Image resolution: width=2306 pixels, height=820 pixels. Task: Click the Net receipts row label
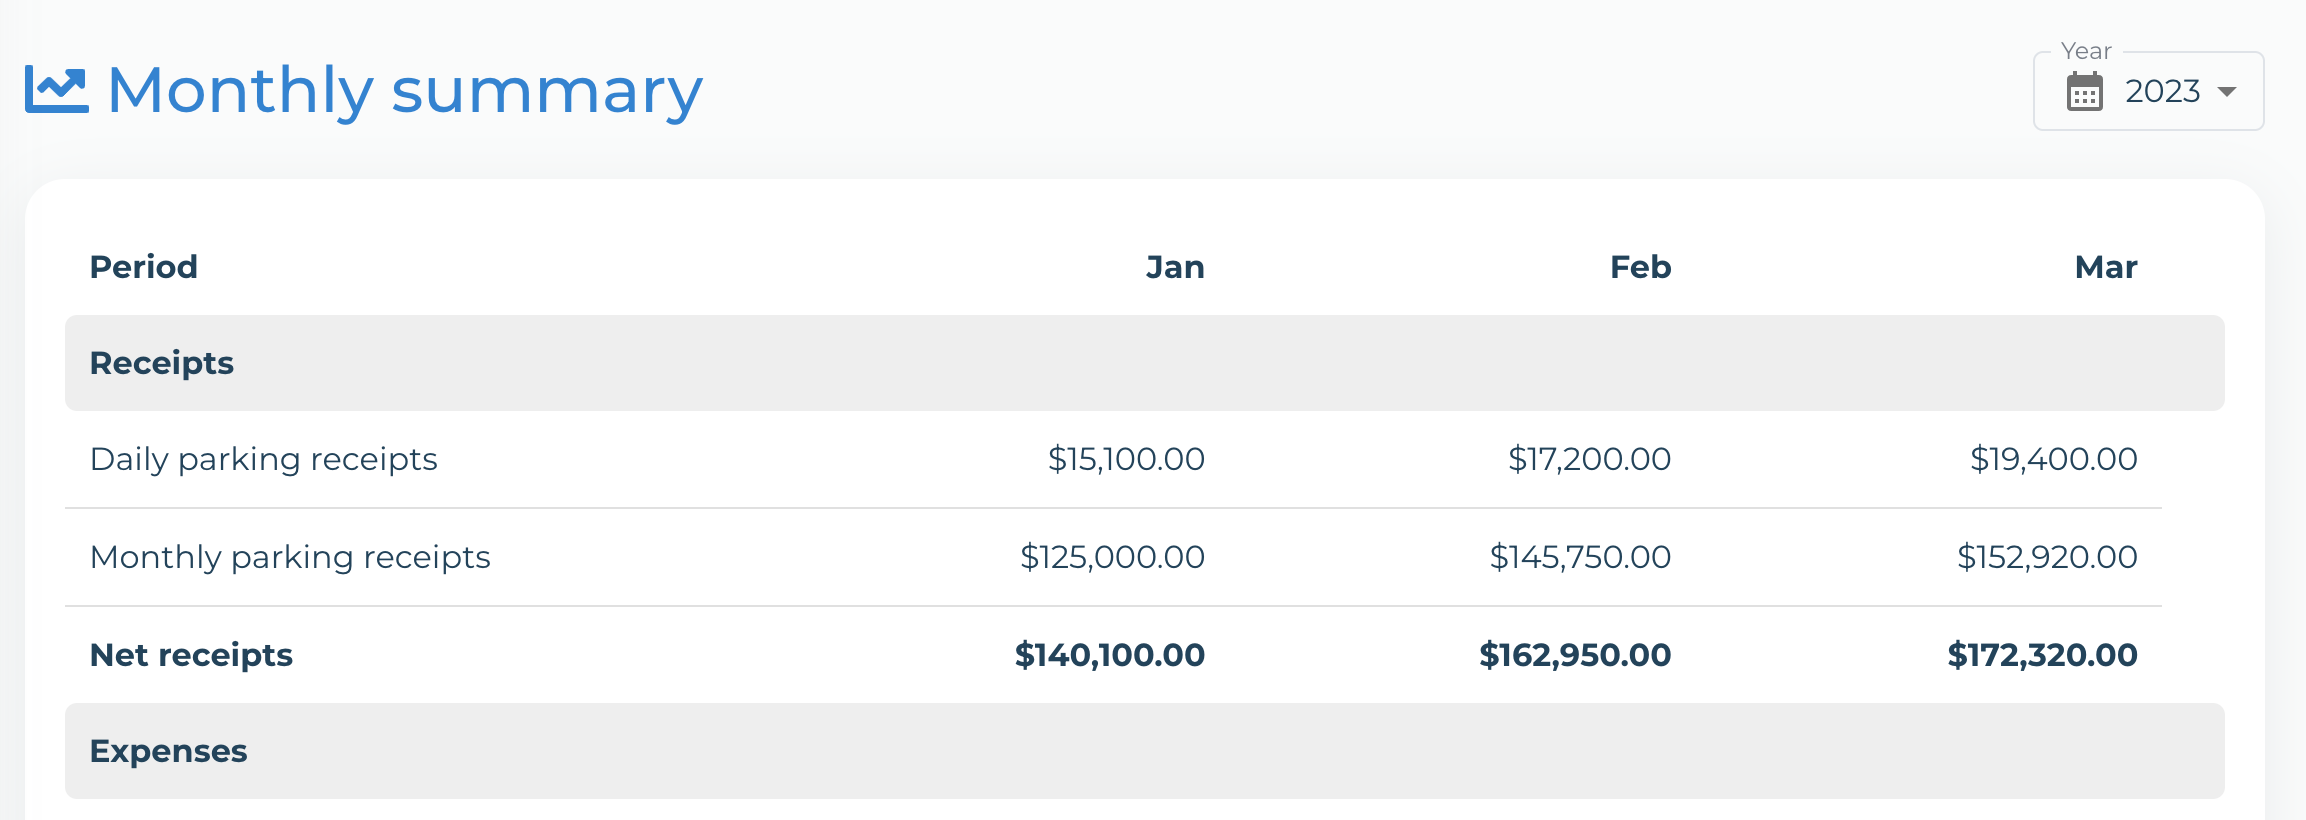191,655
